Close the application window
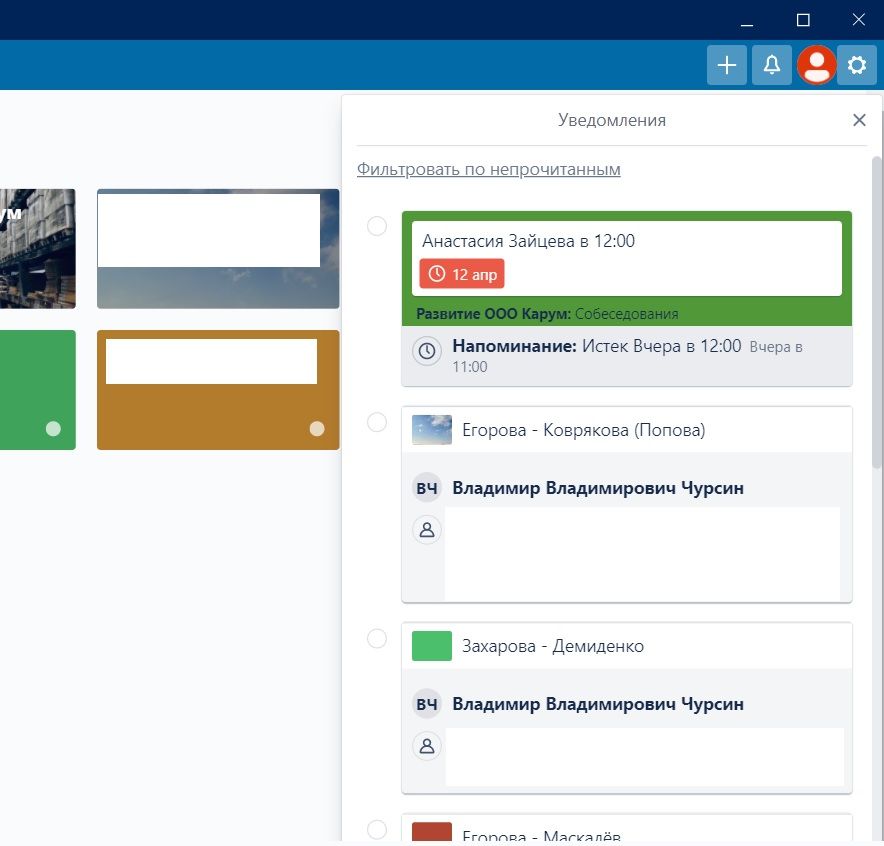This screenshot has height=846, width=884. coord(858,20)
